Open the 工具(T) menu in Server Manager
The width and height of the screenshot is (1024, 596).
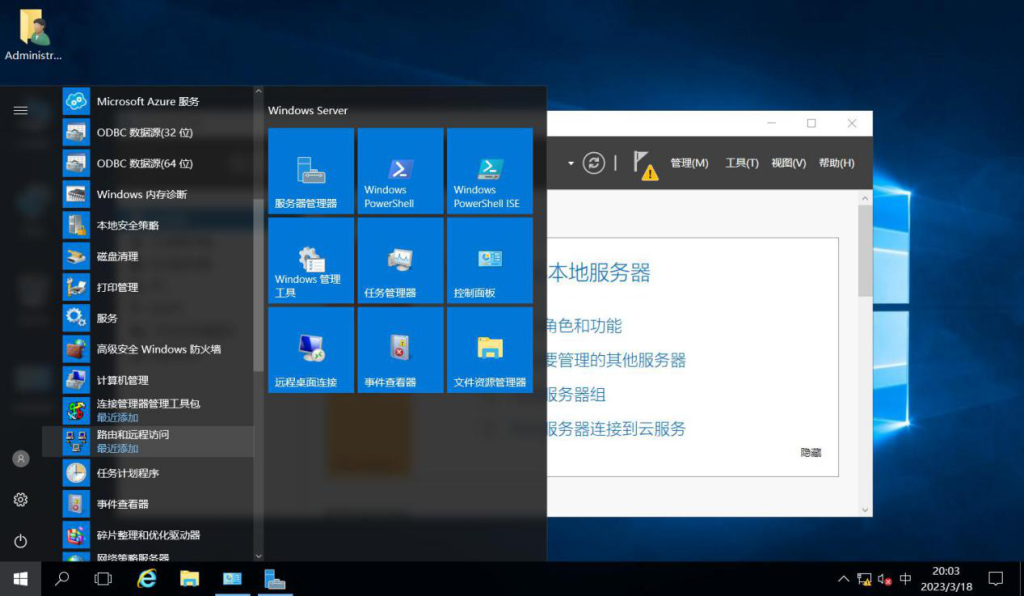point(742,163)
